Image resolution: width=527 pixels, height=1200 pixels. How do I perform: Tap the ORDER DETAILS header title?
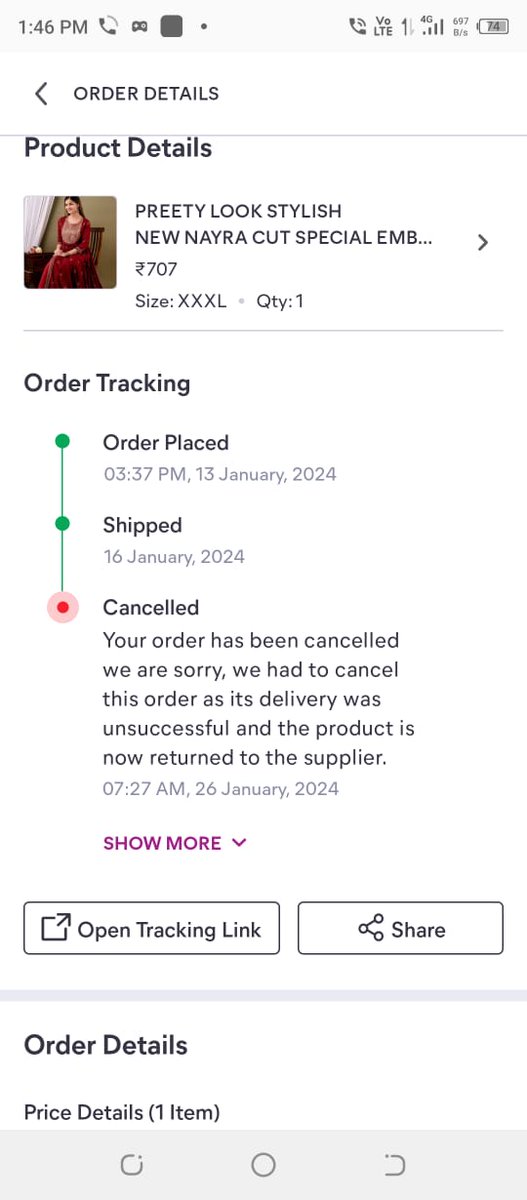coord(146,94)
